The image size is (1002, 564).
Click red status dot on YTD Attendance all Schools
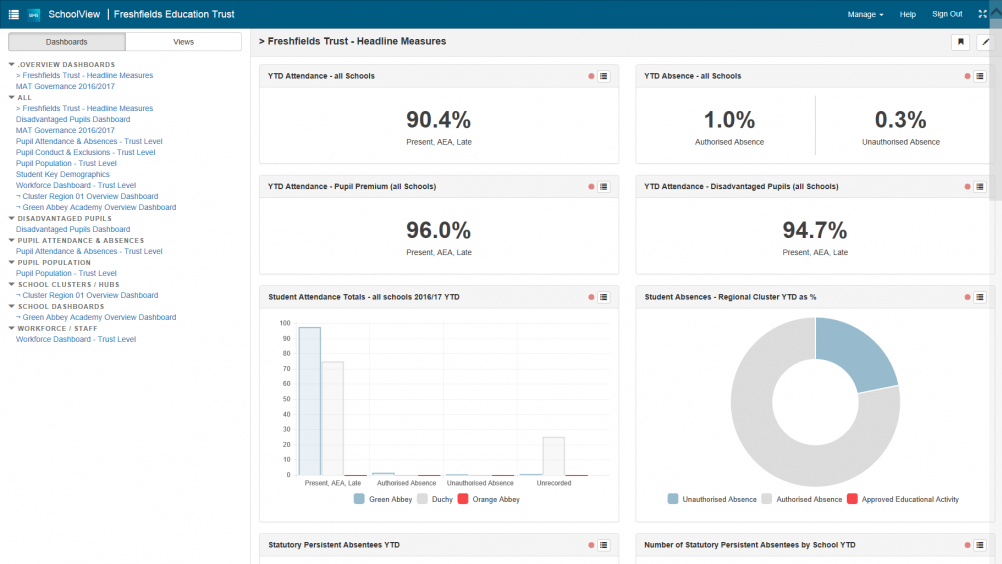[591, 76]
